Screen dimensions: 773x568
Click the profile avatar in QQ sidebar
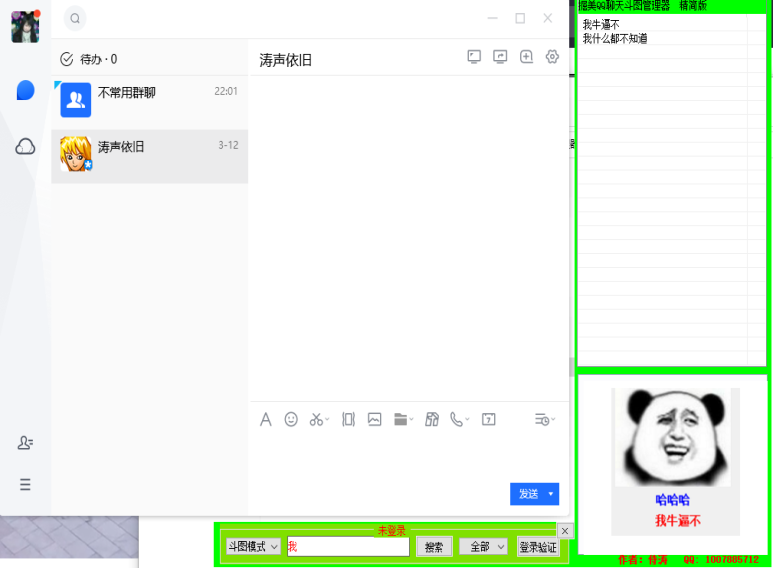point(25,26)
